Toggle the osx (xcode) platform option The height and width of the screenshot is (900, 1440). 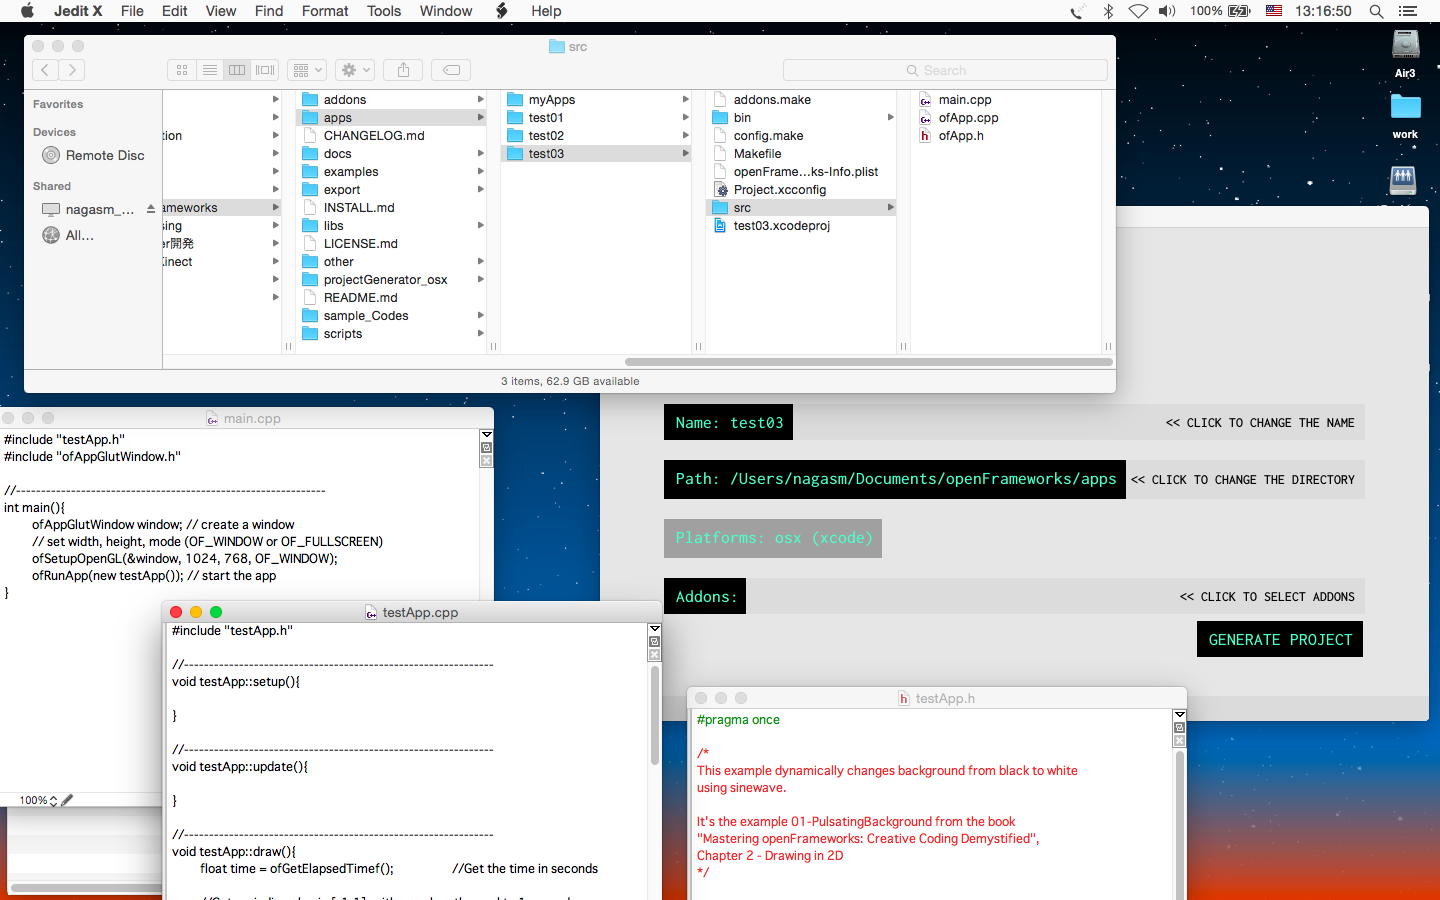point(773,538)
